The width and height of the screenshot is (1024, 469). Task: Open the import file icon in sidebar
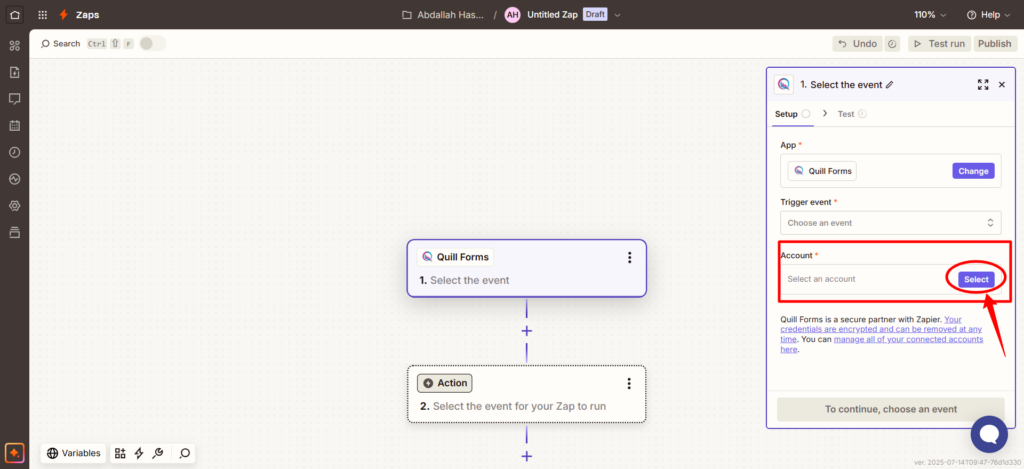click(14, 73)
